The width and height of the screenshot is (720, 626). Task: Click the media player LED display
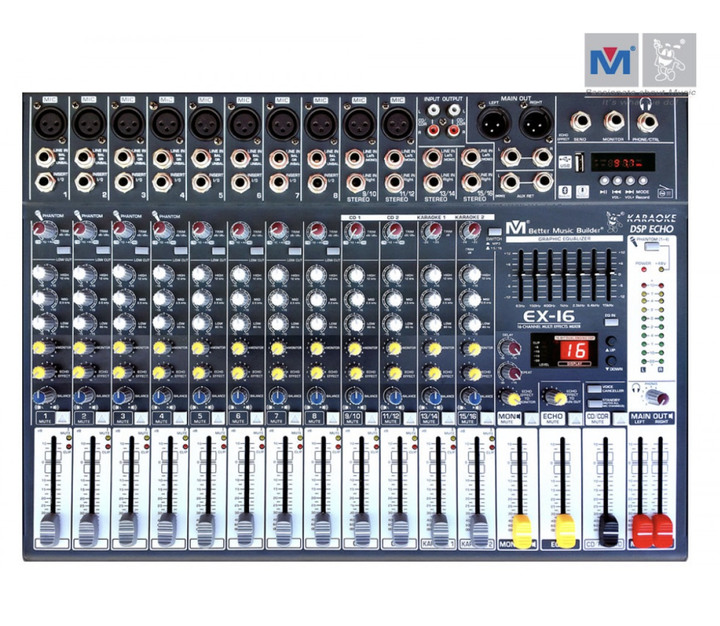point(622,162)
